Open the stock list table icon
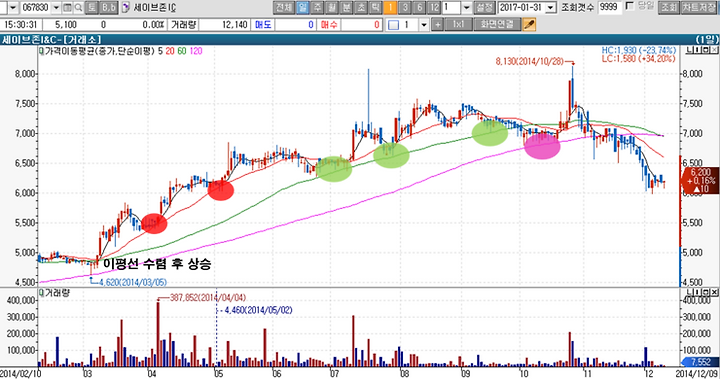This screenshot has height=379, width=720. pyautogui.click(x=67, y=7)
